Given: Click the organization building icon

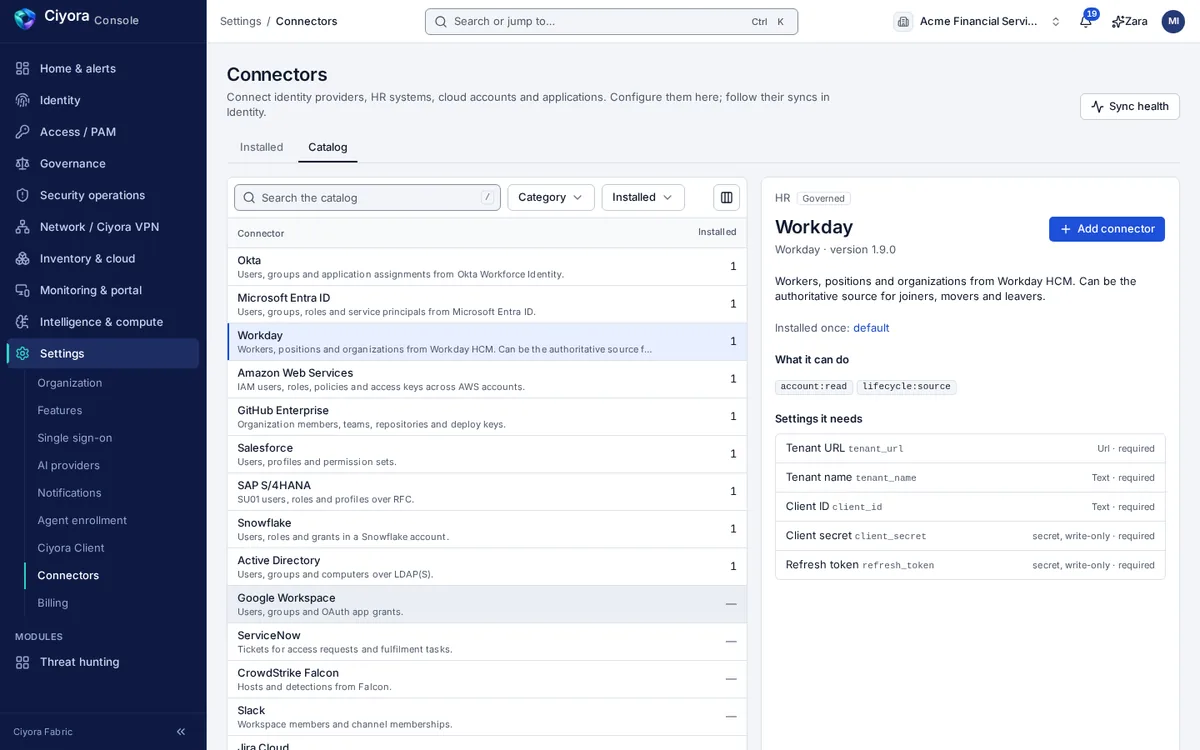Looking at the screenshot, I should click(903, 21).
